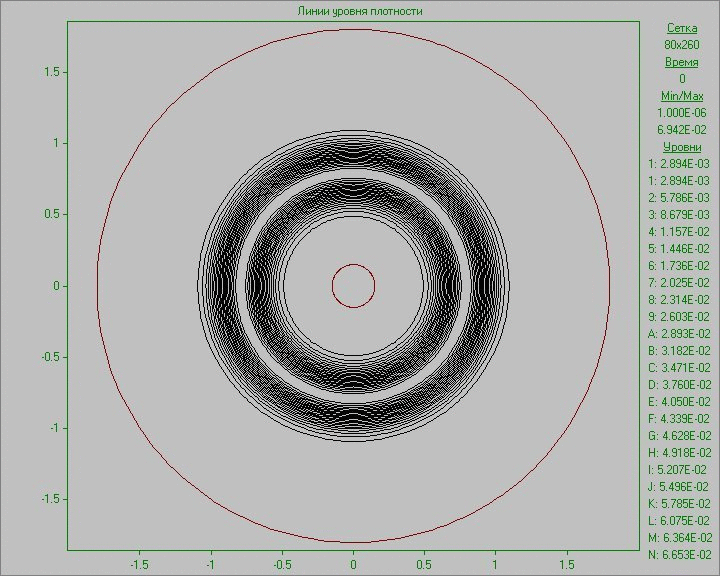Click the maximum value '6.942E-02'
720x576 pixels.
click(x=682, y=130)
